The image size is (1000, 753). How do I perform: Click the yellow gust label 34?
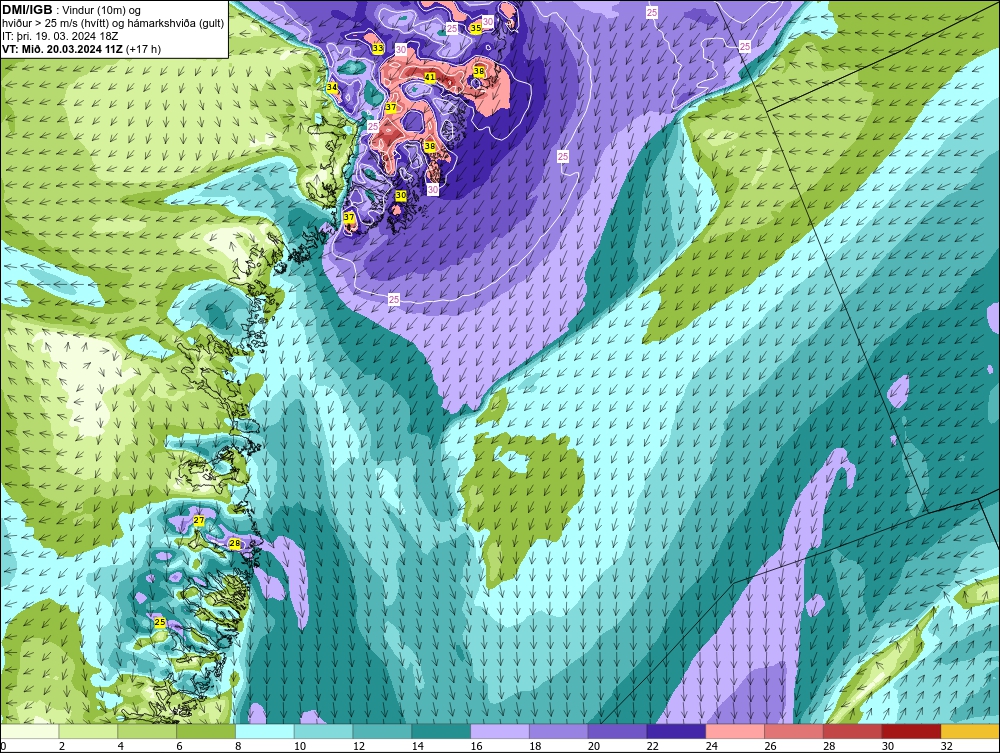coord(332,87)
